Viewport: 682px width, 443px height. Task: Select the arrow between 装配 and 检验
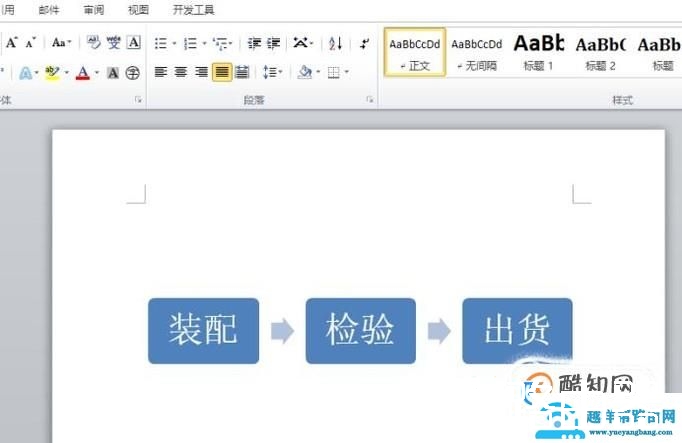pos(283,331)
